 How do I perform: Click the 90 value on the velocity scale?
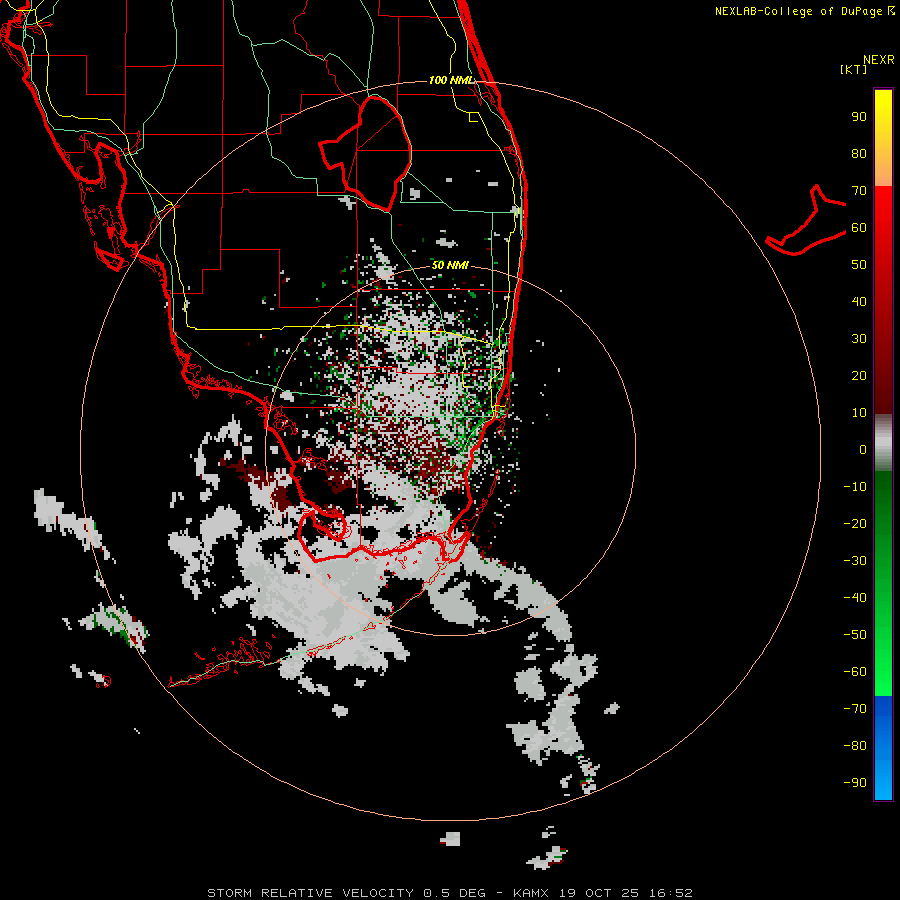pos(859,117)
